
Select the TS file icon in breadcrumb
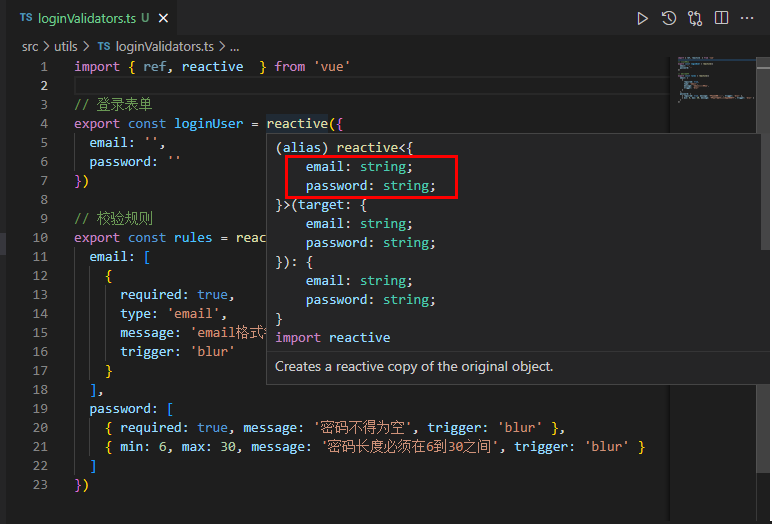pyautogui.click(x=103, y=46)
